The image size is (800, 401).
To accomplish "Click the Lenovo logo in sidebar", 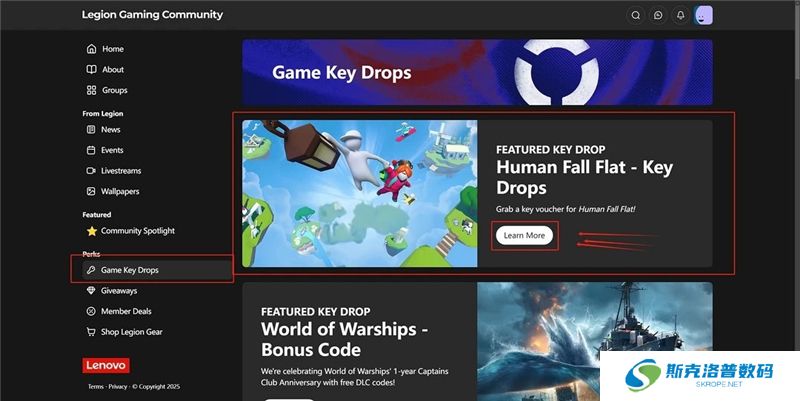I will tap(106, 365).
